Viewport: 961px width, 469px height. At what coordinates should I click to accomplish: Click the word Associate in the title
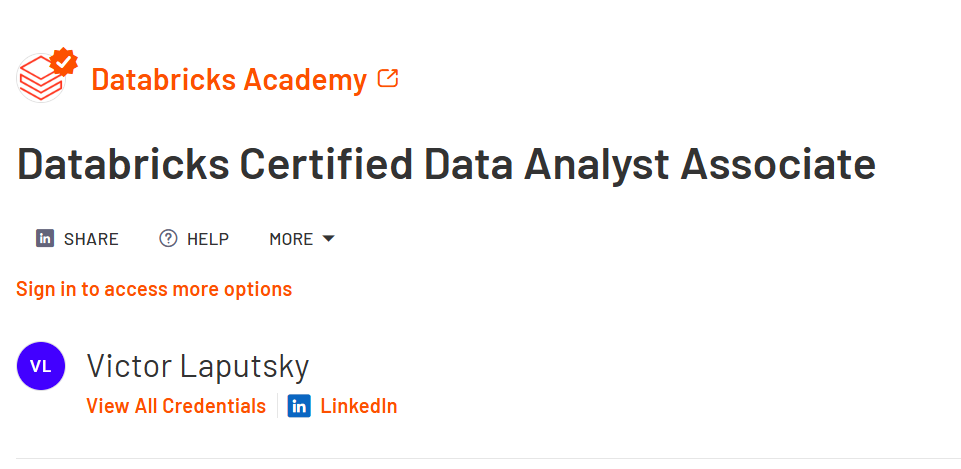tap(778, 163)
